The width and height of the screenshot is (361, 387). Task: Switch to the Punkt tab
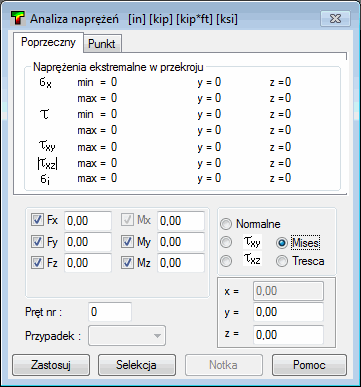point(102,44)
